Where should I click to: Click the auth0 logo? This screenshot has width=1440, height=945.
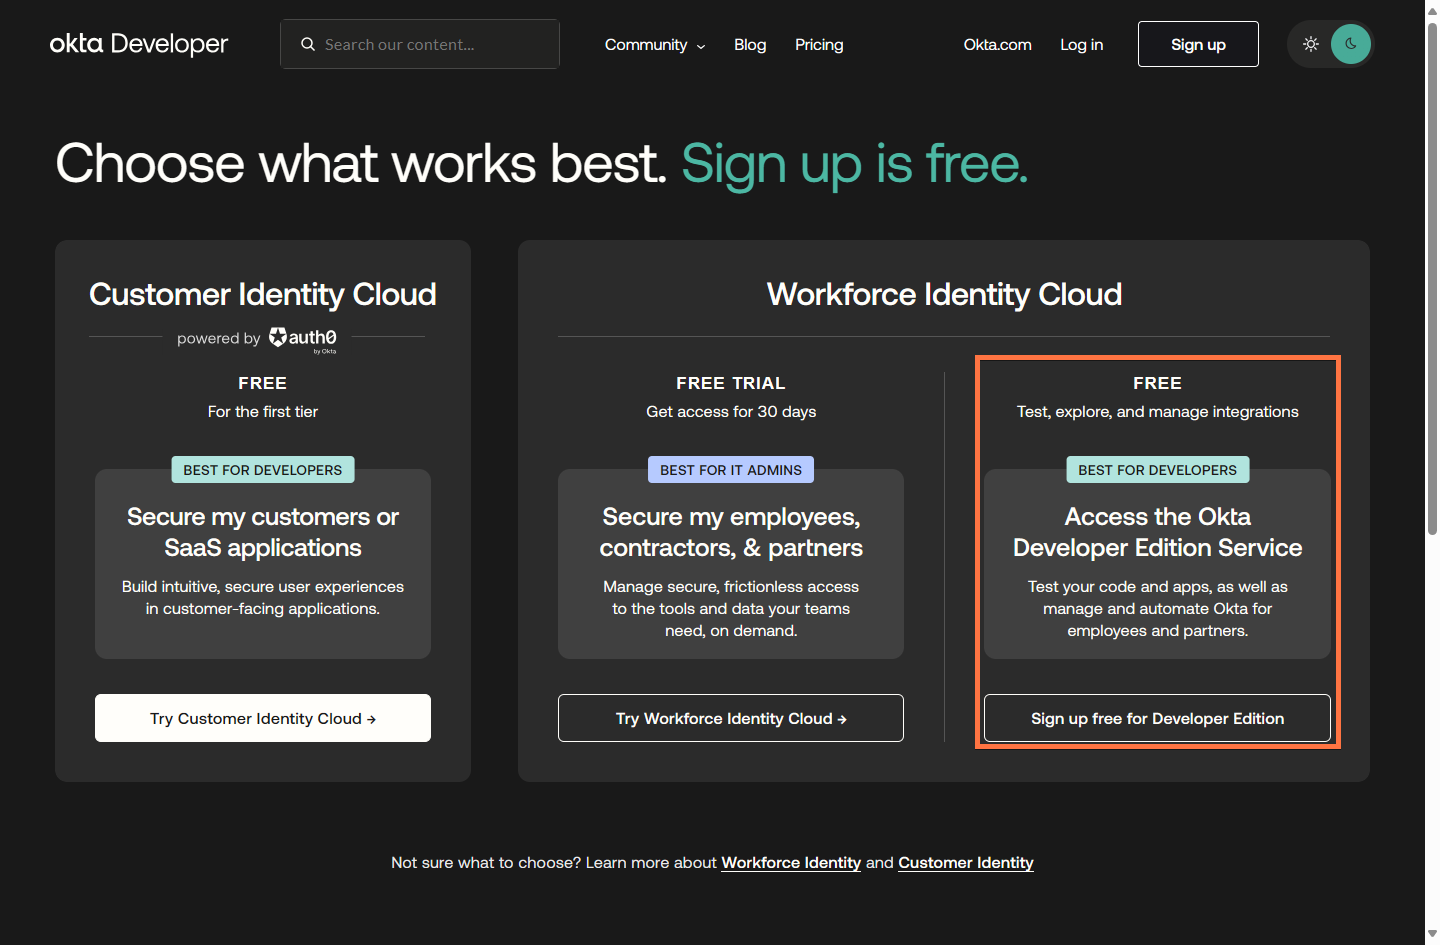(303, 339)
